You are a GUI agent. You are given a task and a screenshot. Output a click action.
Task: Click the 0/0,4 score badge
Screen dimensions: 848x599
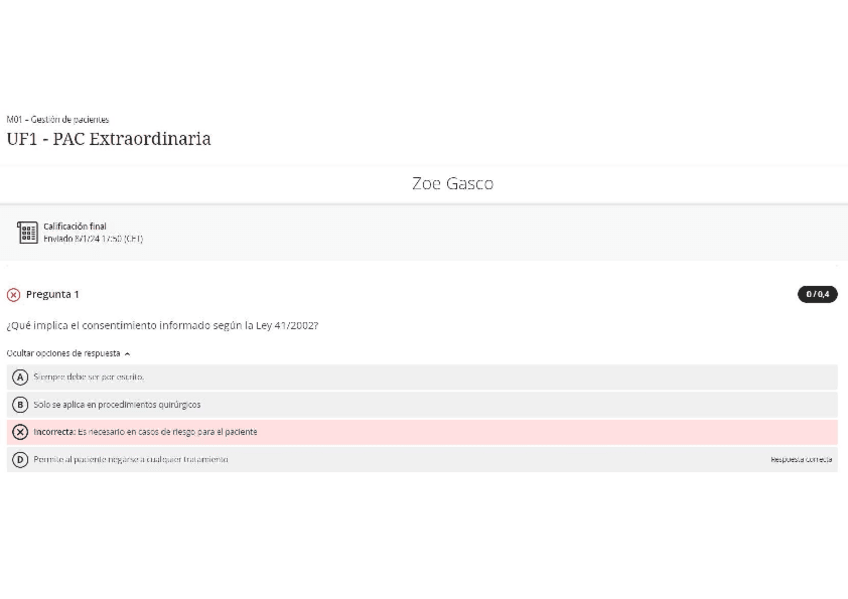click(817, 295)
